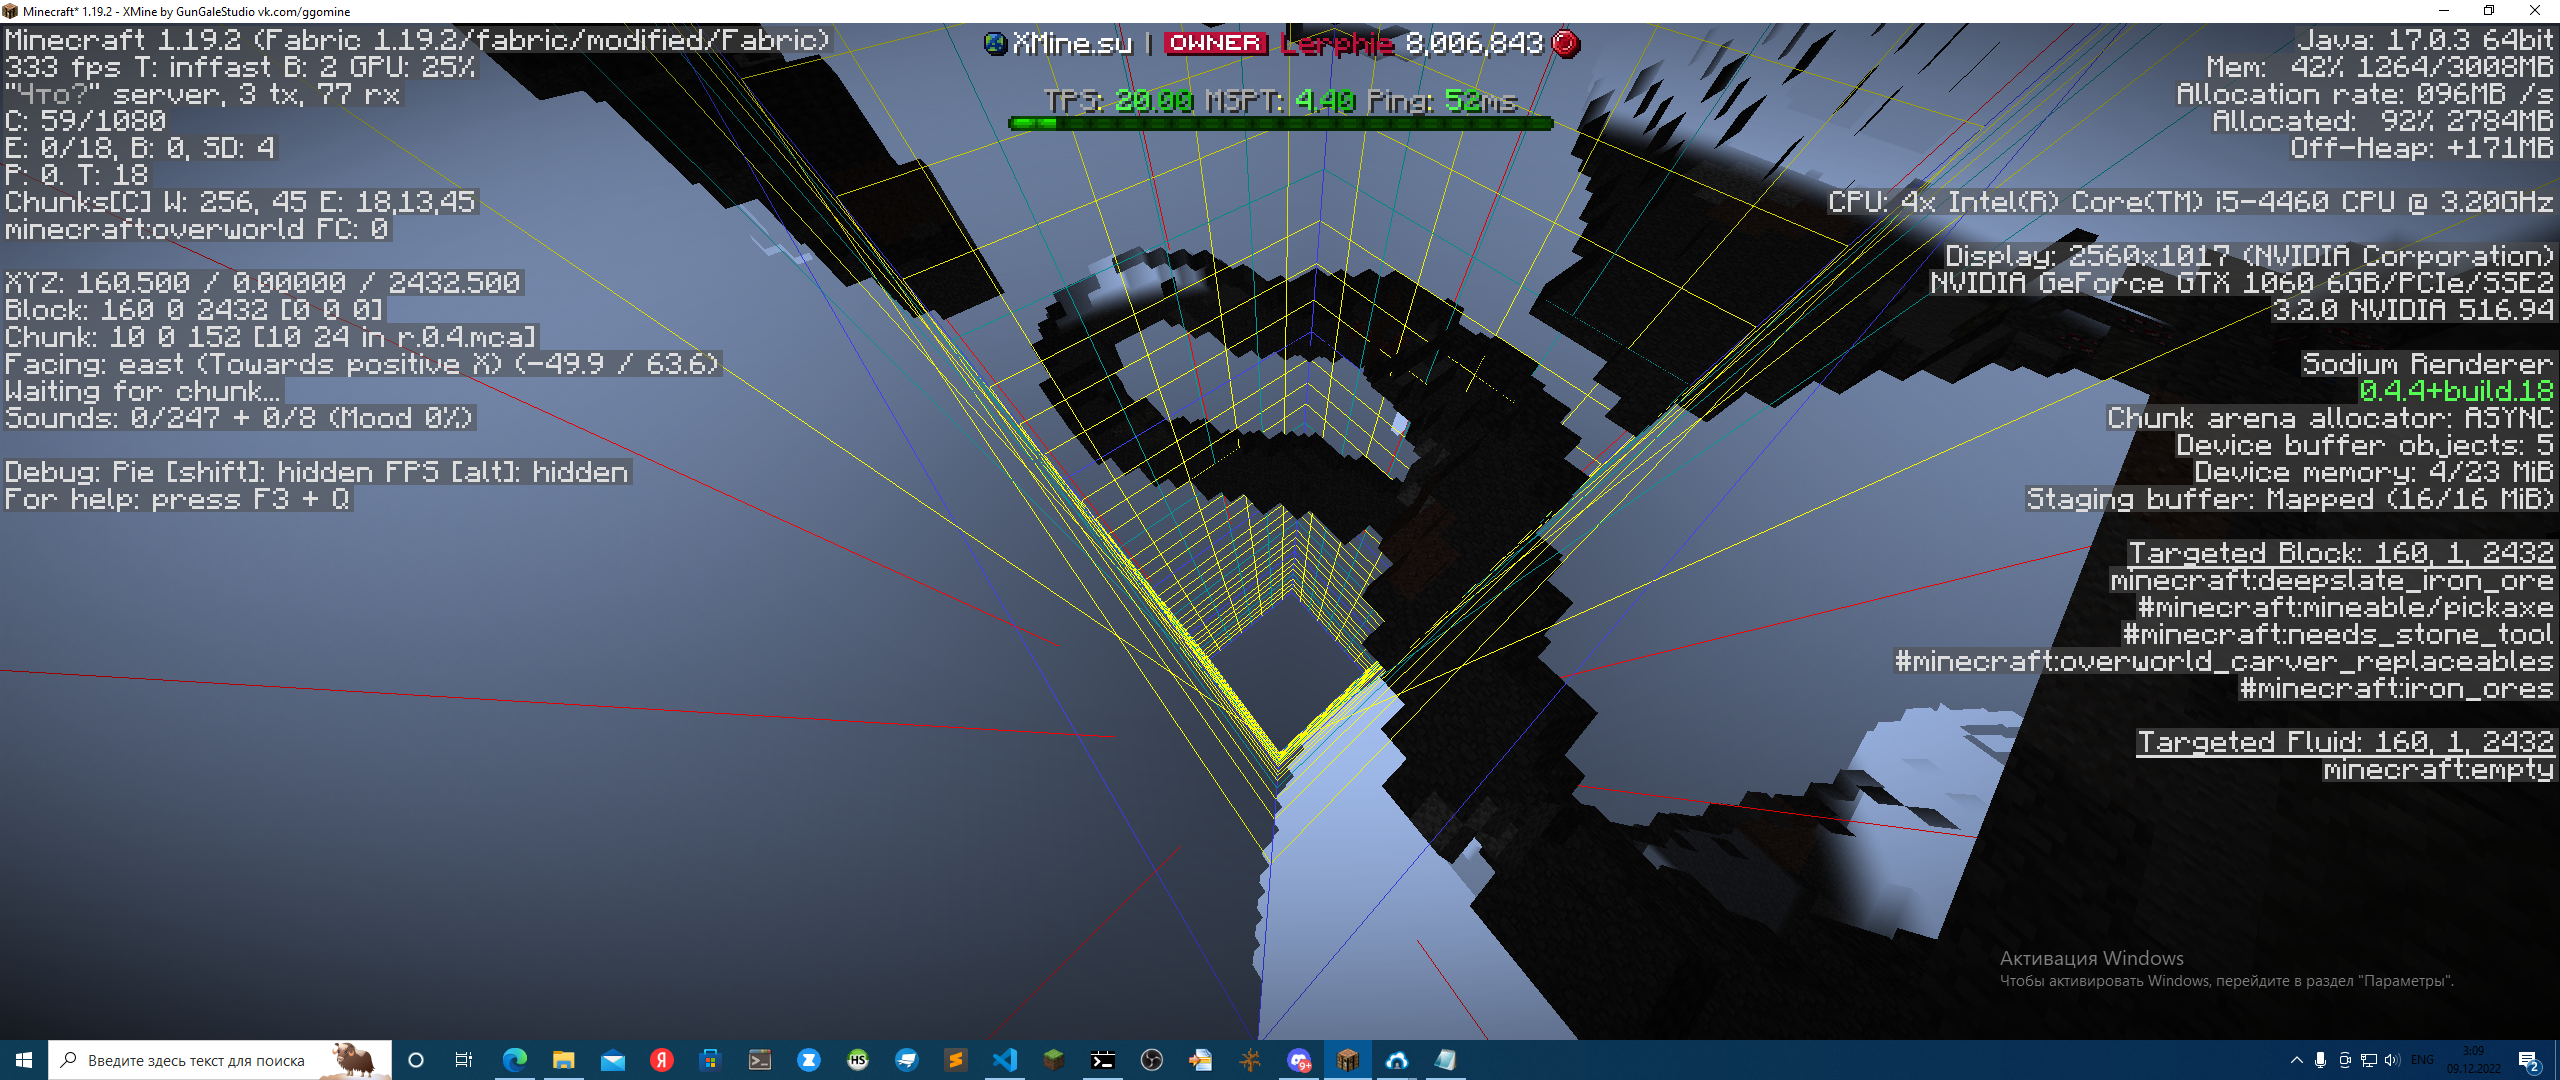
Task: Open OBS Studio from the taskbar
Action: tap(1152, 1060)
